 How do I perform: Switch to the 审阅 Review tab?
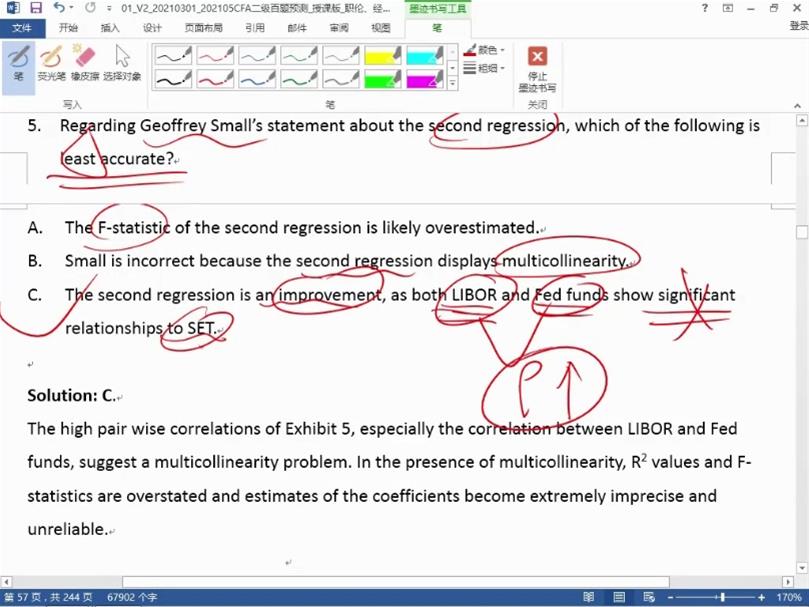pos(338,28)
